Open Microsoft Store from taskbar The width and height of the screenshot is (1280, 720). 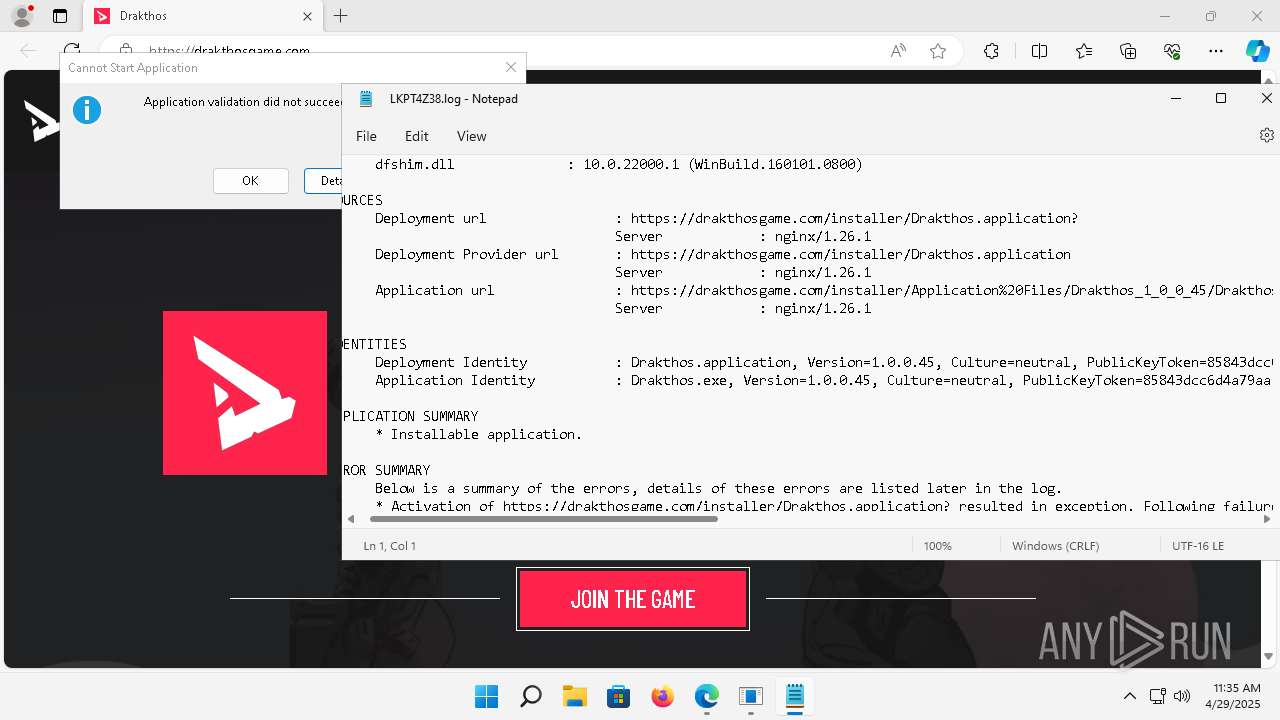(618, 696)
